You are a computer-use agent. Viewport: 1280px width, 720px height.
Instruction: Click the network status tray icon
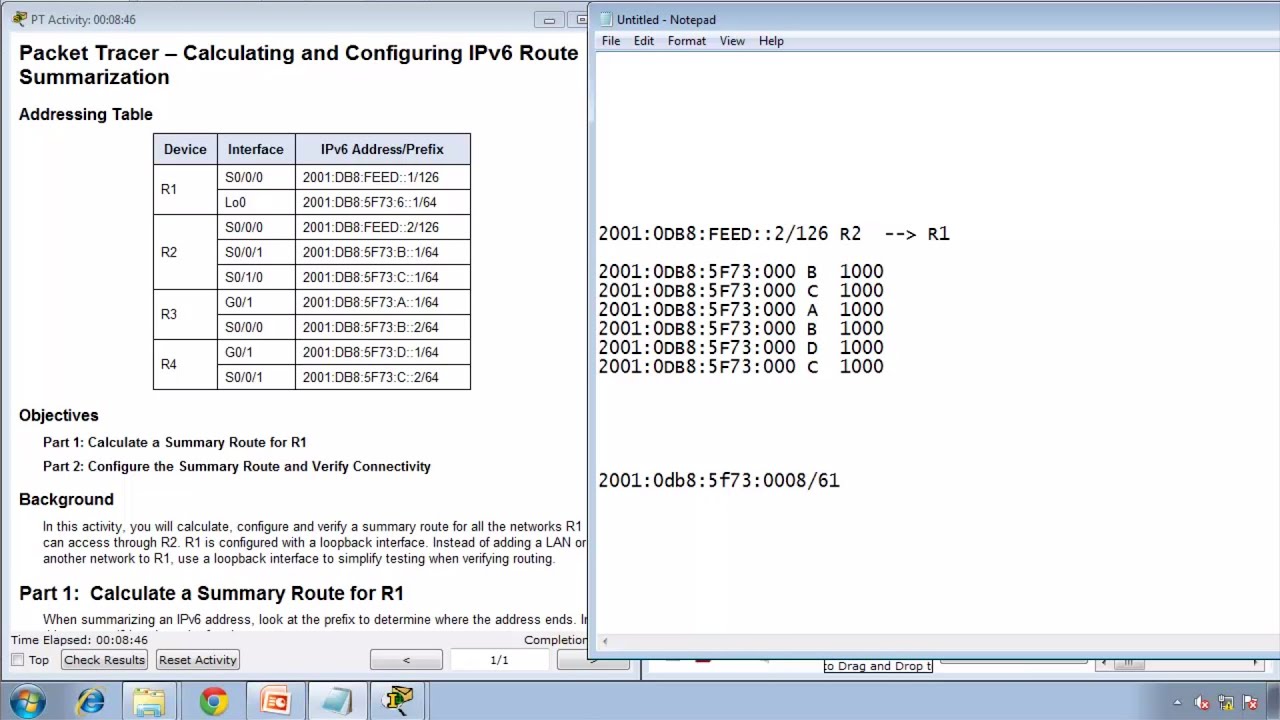pos(1226,702)
